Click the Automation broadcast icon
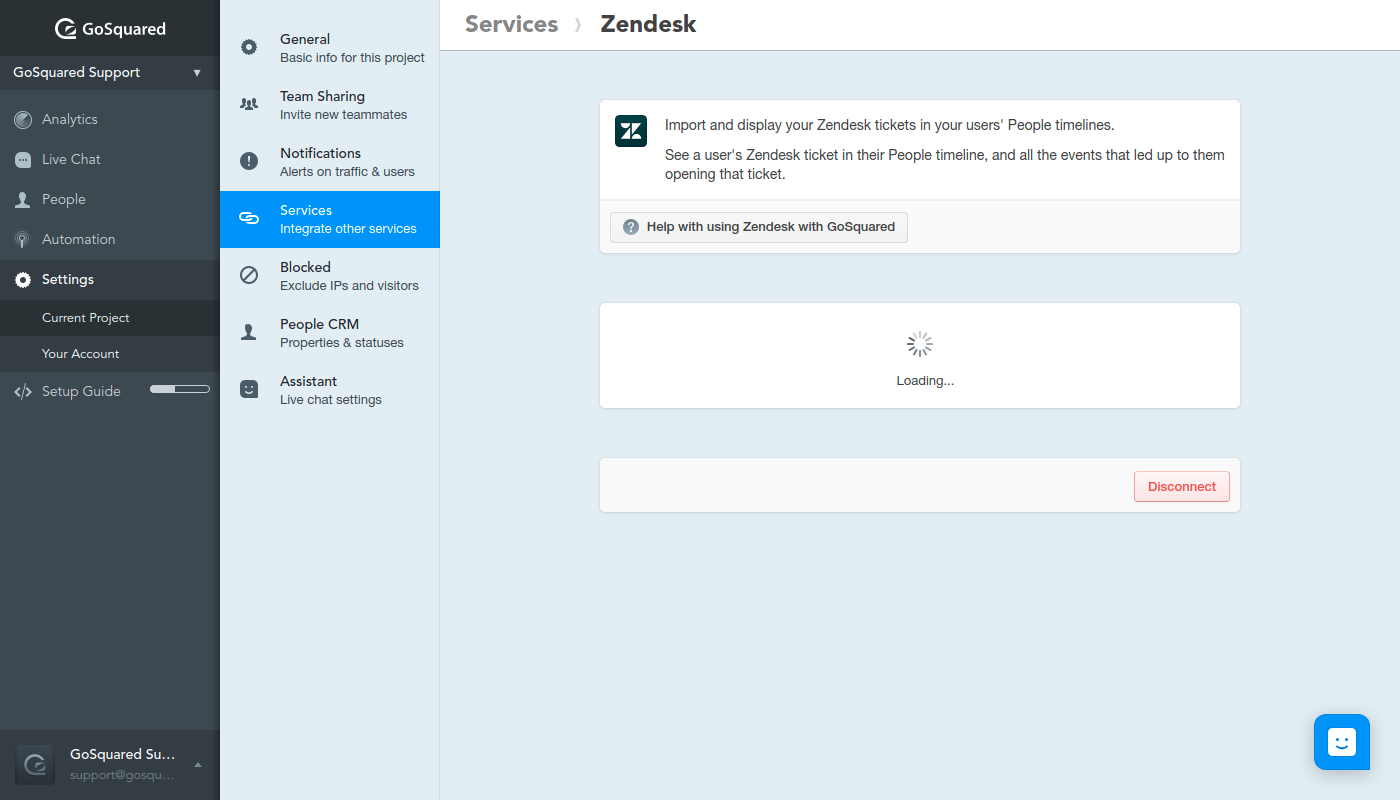The width and height of the screenshot is (1400, 800). (23, 240)
